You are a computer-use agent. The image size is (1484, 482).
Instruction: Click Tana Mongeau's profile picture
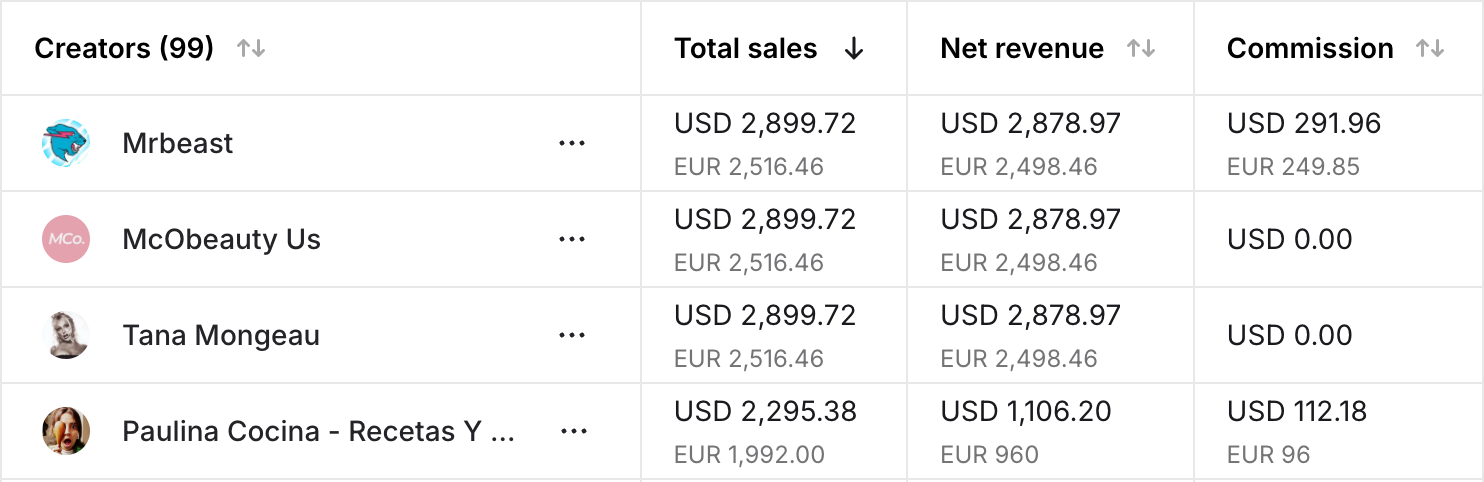click(66, 335)
